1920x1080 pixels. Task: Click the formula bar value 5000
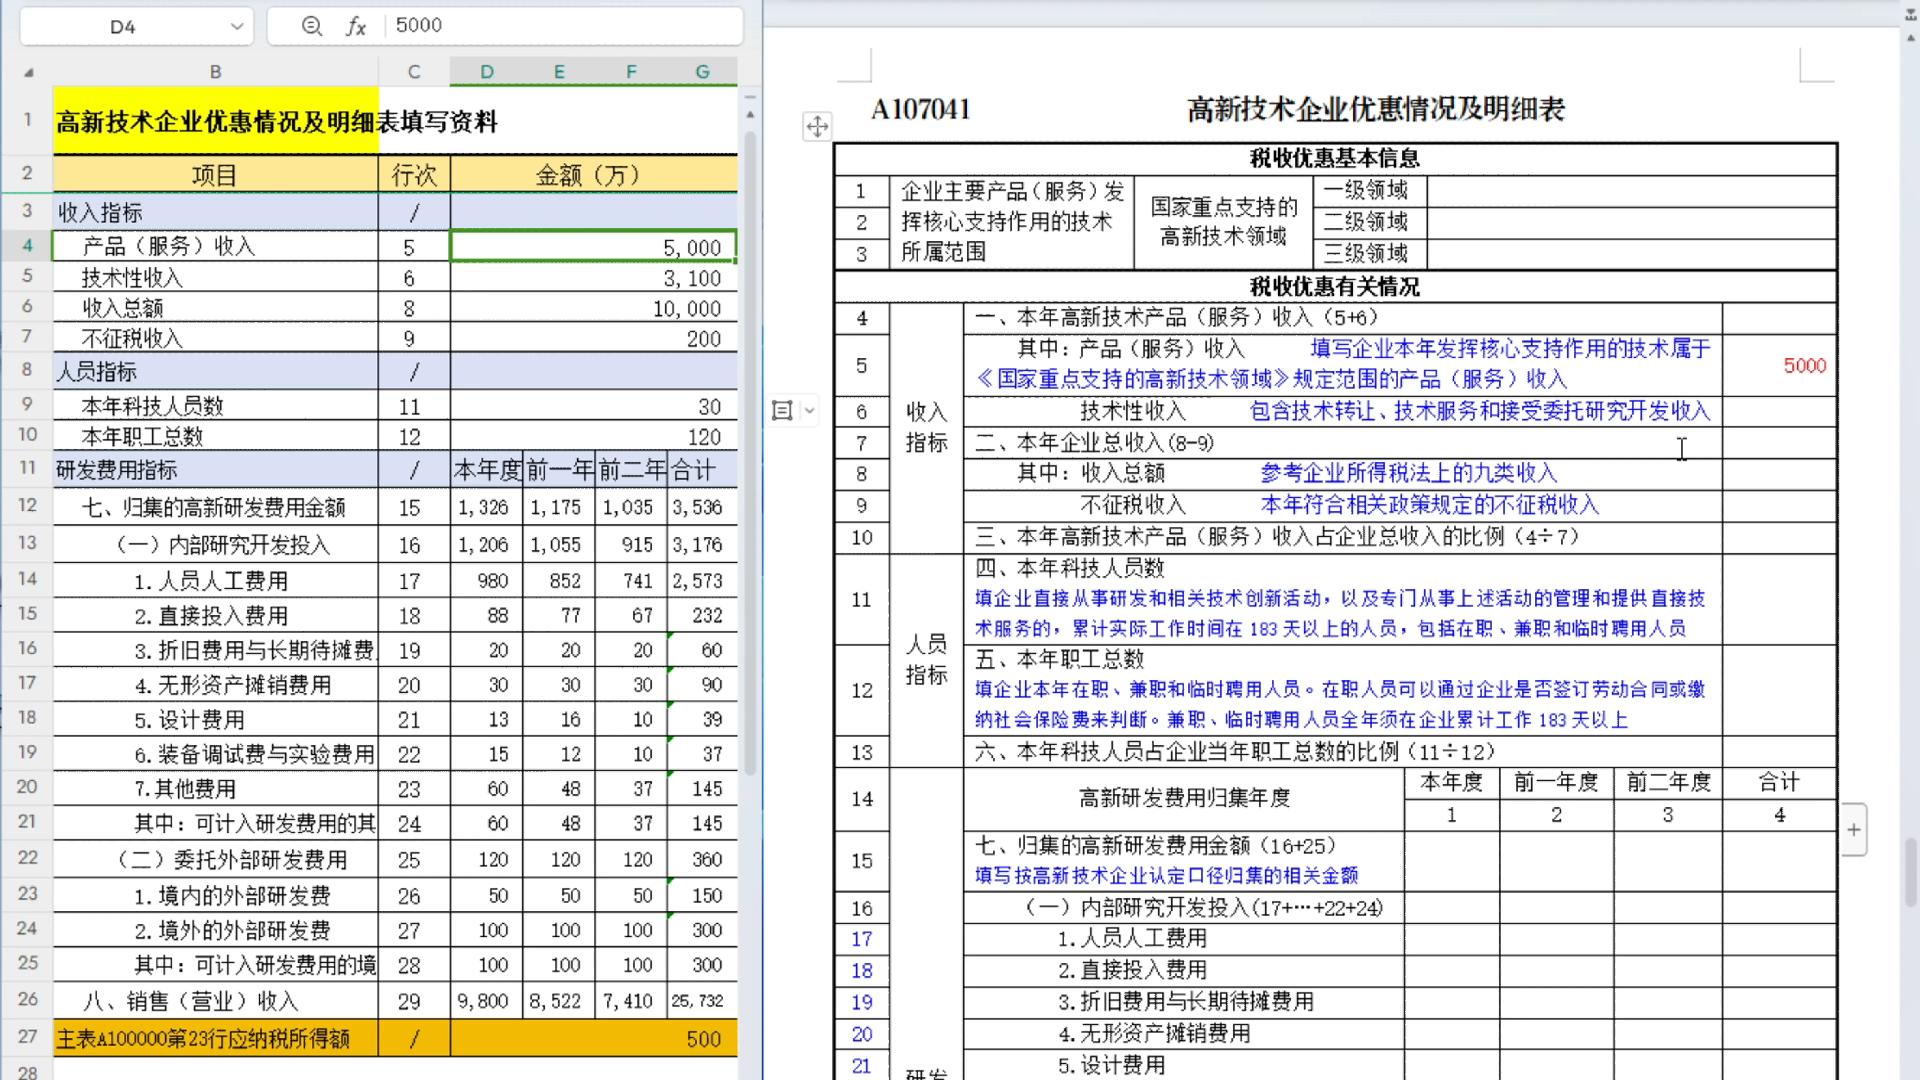(x=419, y=25)
